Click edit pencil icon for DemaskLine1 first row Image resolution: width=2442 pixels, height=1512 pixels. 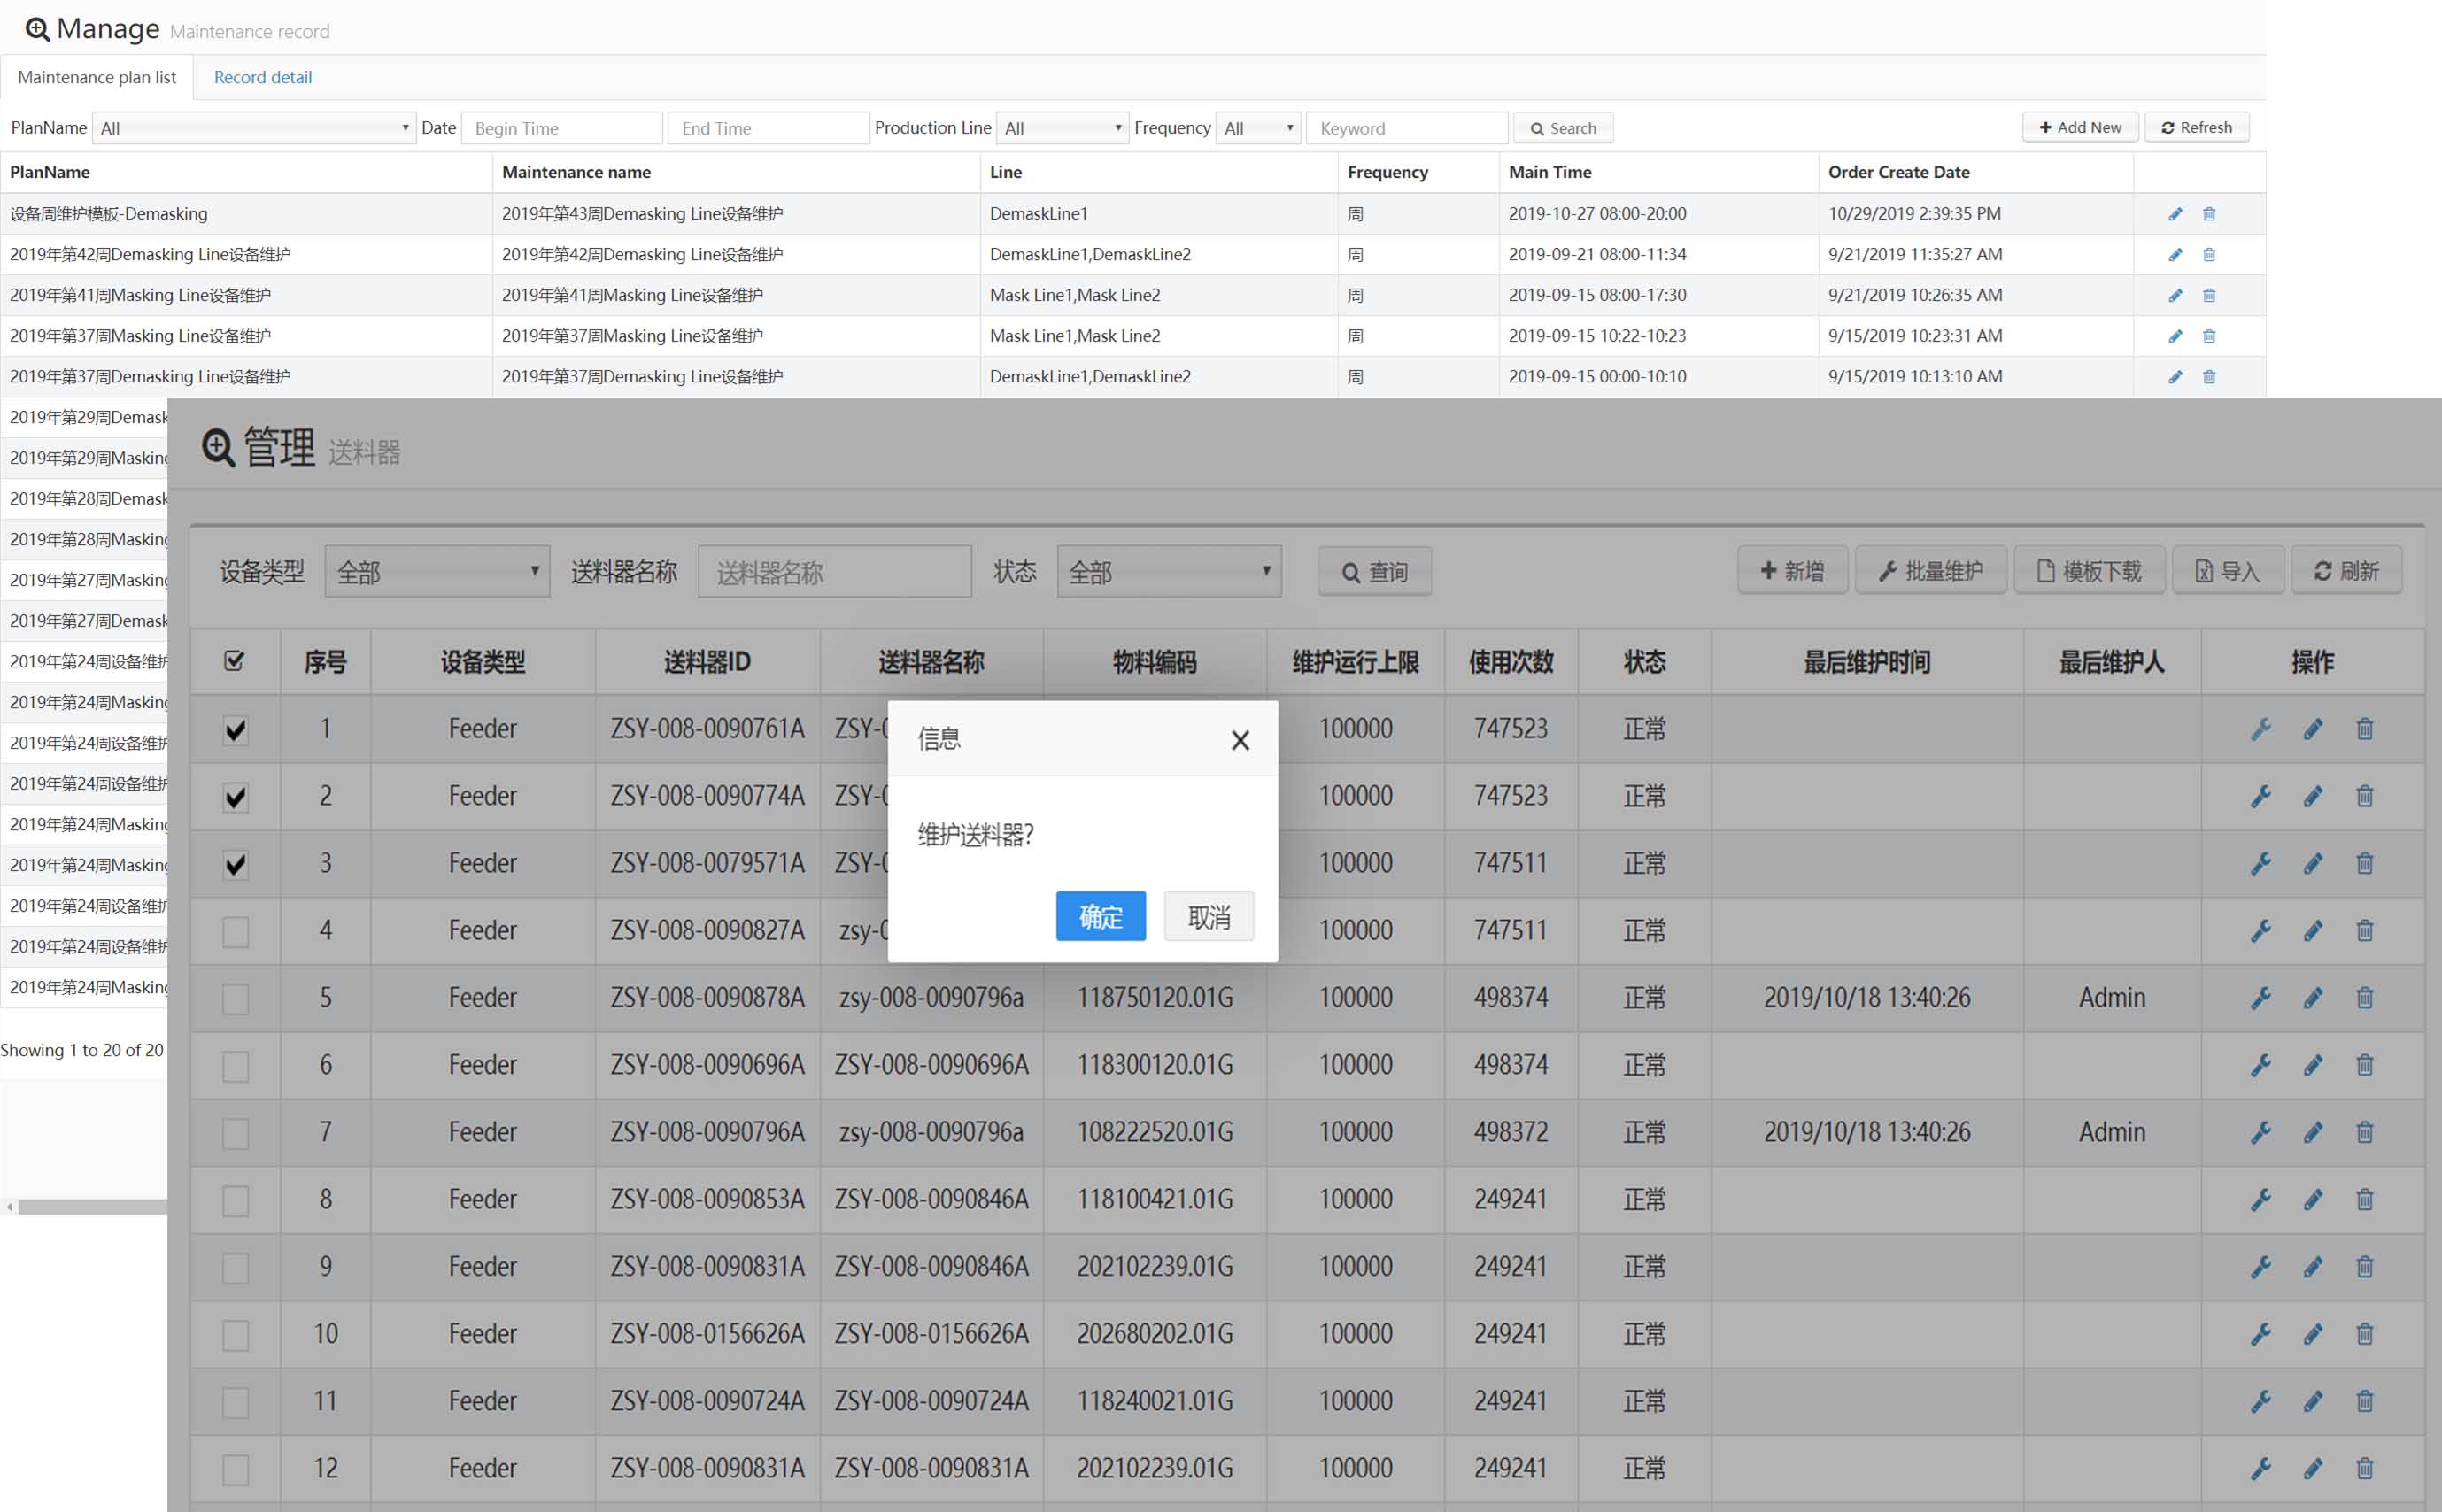click(x=2175, y=214)
